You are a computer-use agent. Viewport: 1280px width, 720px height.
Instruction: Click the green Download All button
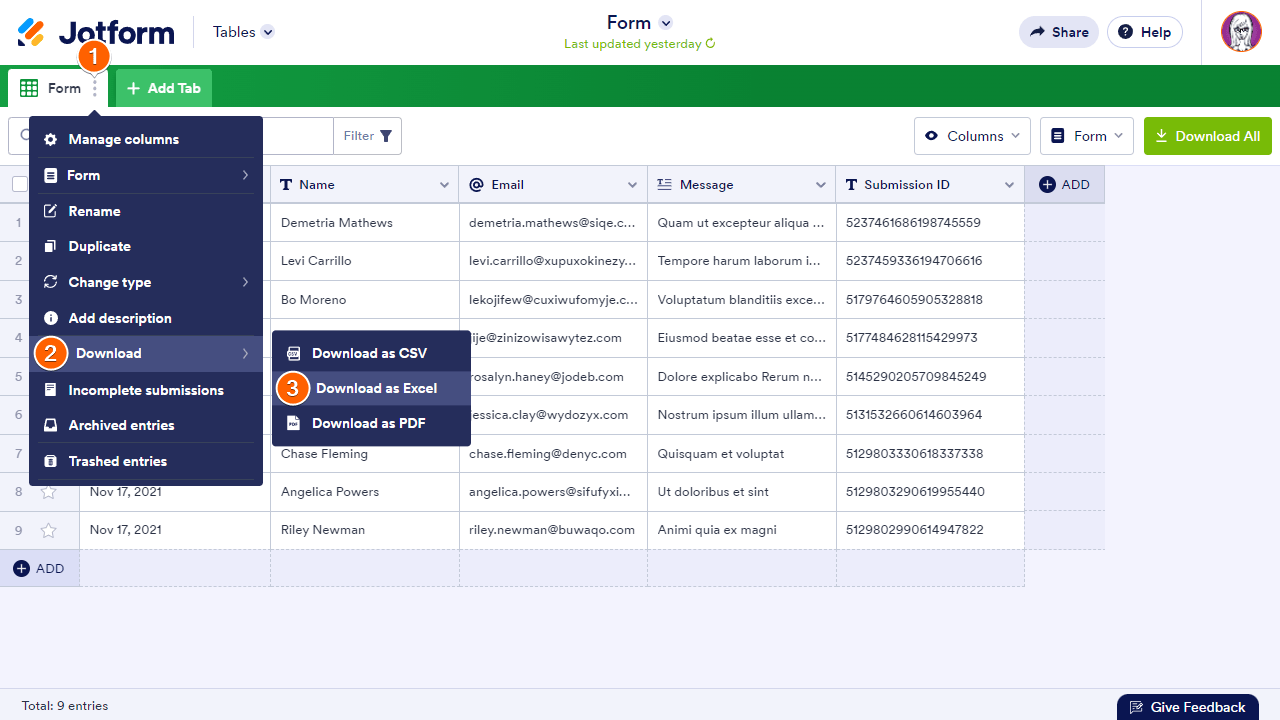[1208, 136]
